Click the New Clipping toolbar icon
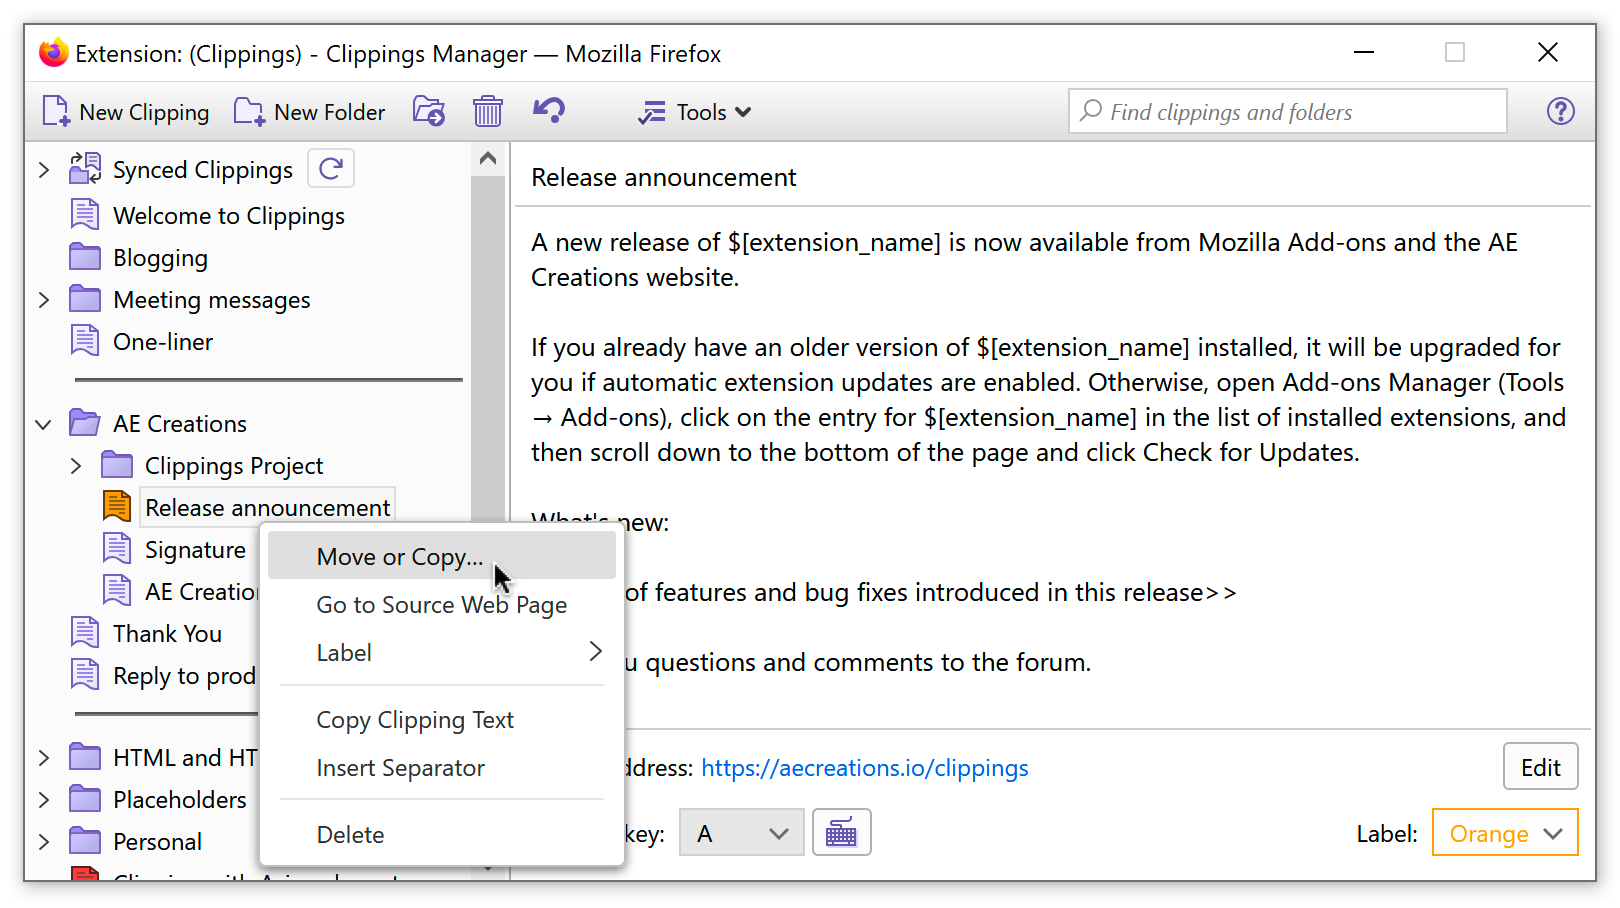The image size is (1620, 908). coord(56,112)
